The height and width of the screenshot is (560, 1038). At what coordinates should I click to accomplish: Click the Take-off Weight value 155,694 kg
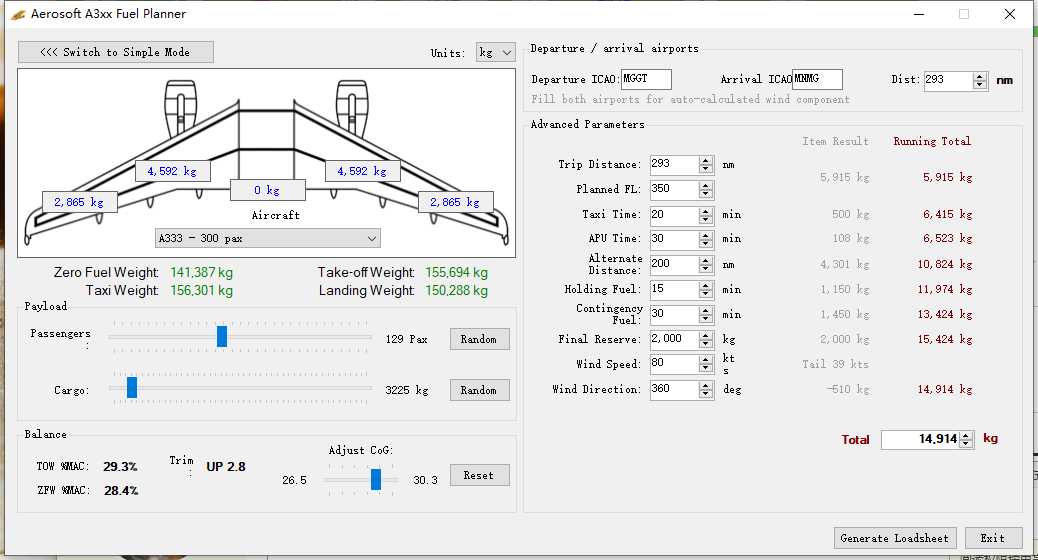(456, 272)
